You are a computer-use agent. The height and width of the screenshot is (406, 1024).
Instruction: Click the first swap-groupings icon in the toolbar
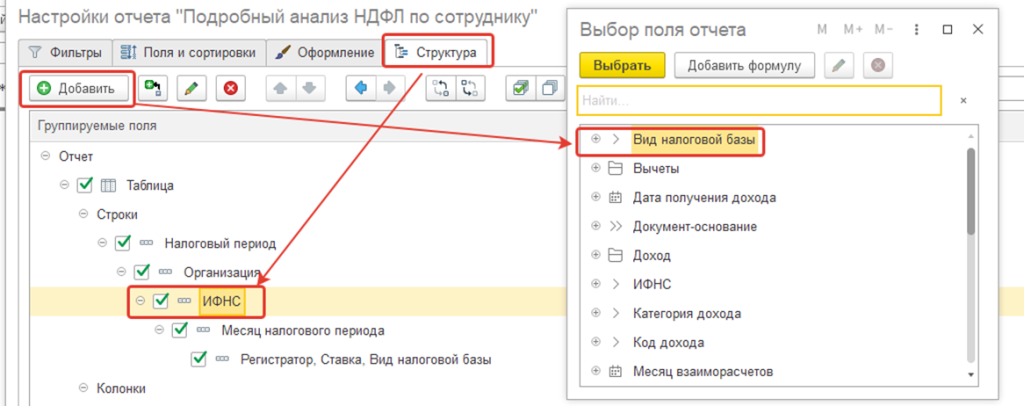(441, 89)
